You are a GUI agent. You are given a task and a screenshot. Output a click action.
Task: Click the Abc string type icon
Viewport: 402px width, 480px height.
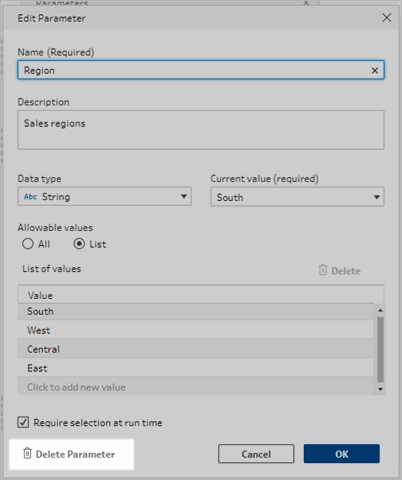[30, 197]
